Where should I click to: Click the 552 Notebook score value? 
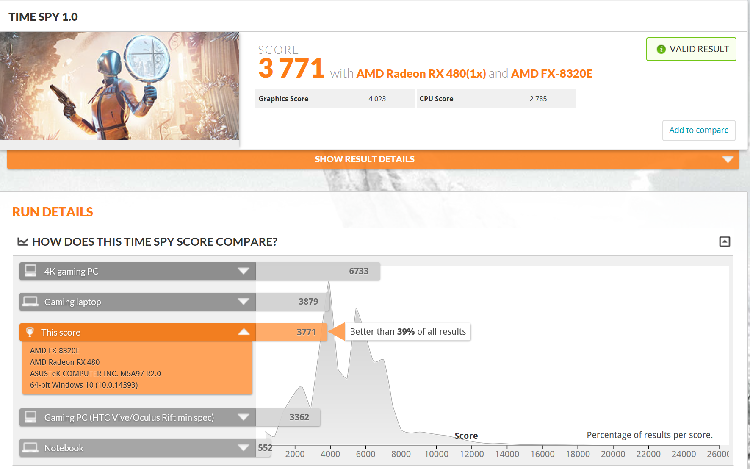pyautogui.click(x=265, y=447)
